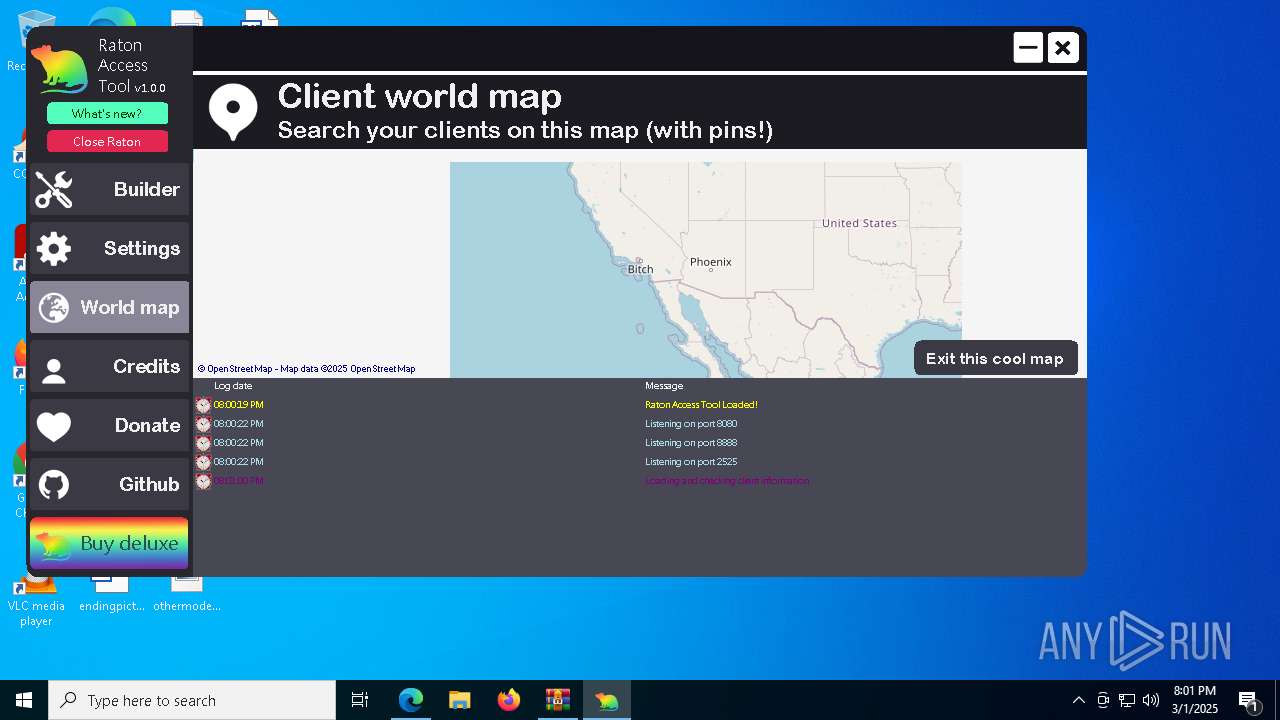Open the Credits section
The height and width of the screenshot is (720, 1280).
point(109,366)
